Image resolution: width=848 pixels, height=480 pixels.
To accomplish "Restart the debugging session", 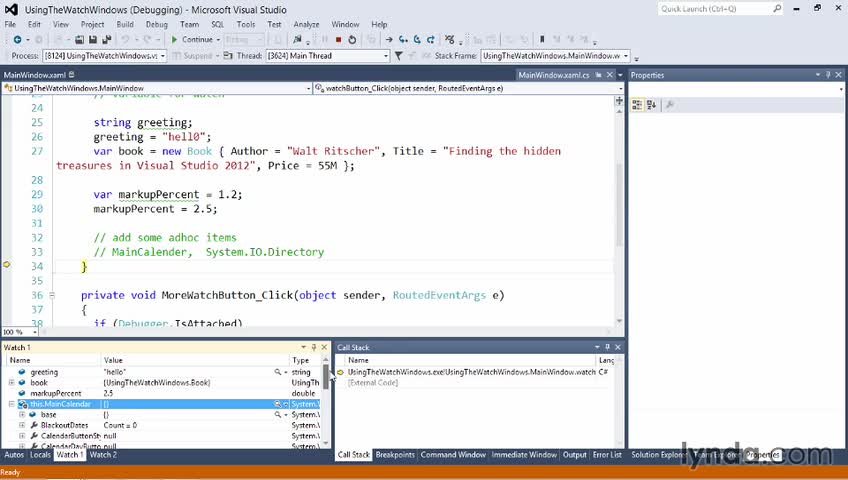I will pos(352,39).
